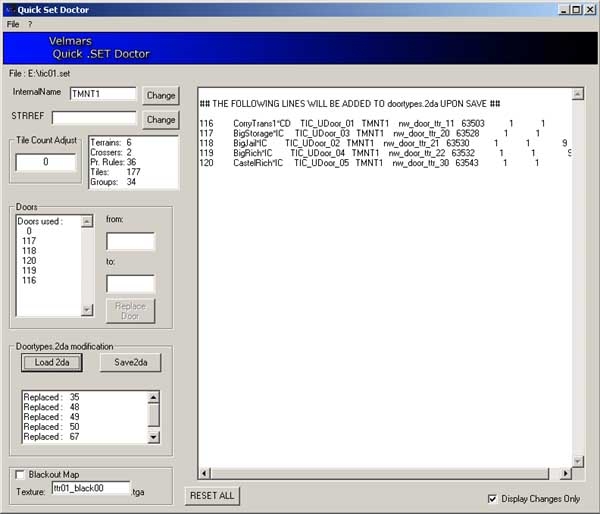Click the door 'from:' input field
This screenshot has height=514, width=600.
130,241
